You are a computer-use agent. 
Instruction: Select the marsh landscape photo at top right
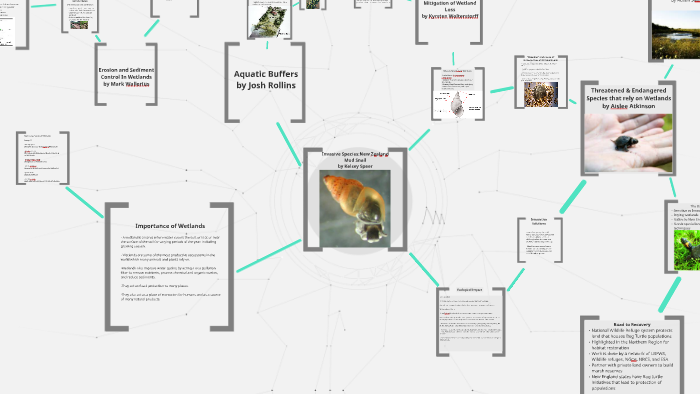[676, 34]
